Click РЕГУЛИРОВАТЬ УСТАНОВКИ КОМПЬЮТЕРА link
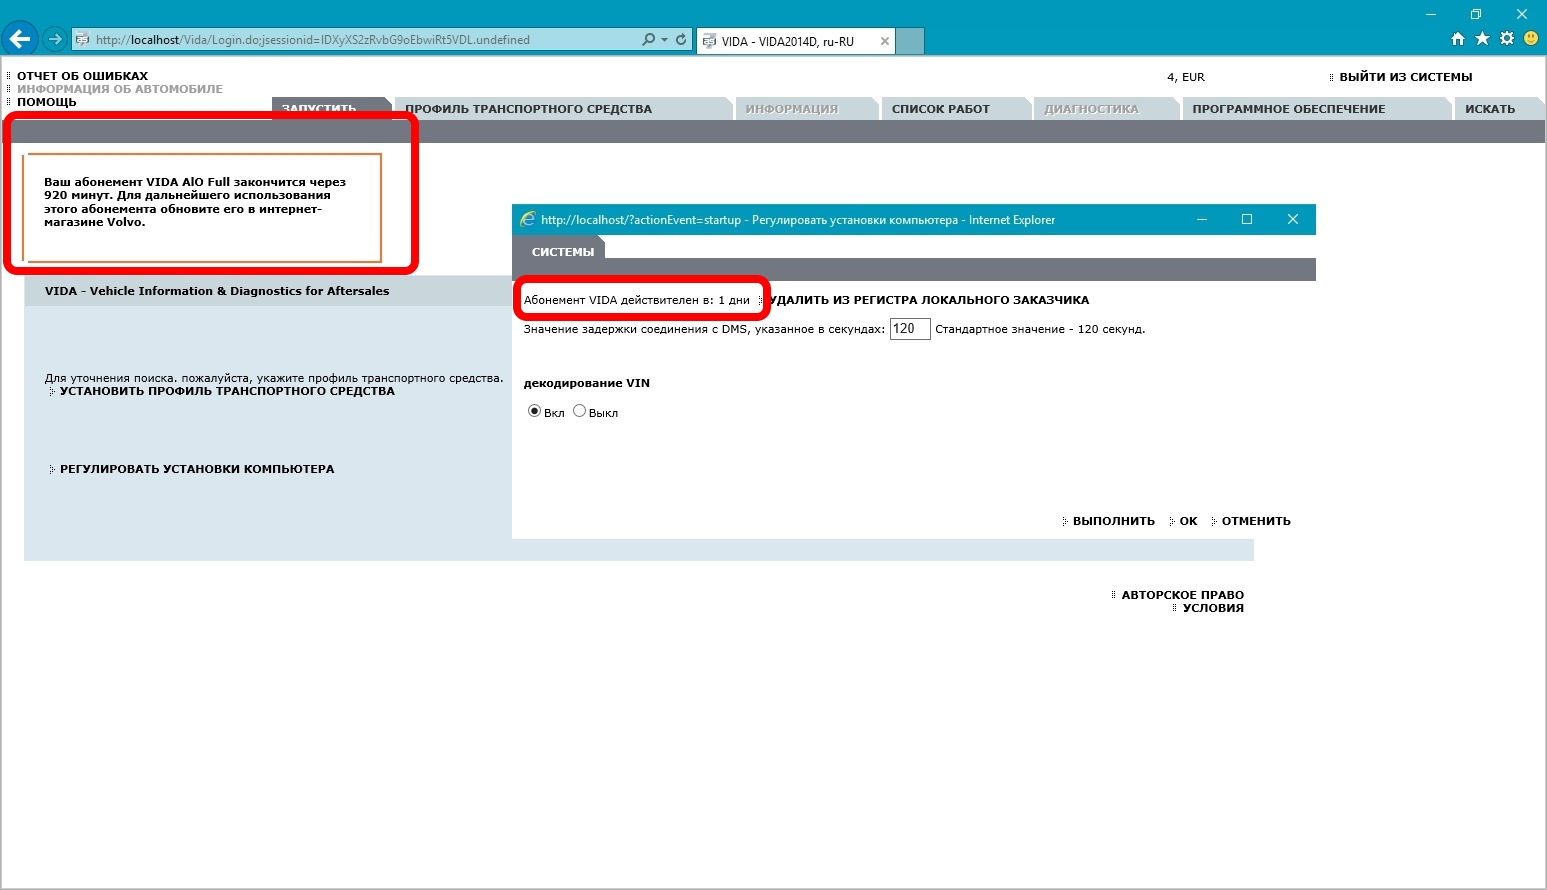Screen dimensions: 1547x890 197,469
